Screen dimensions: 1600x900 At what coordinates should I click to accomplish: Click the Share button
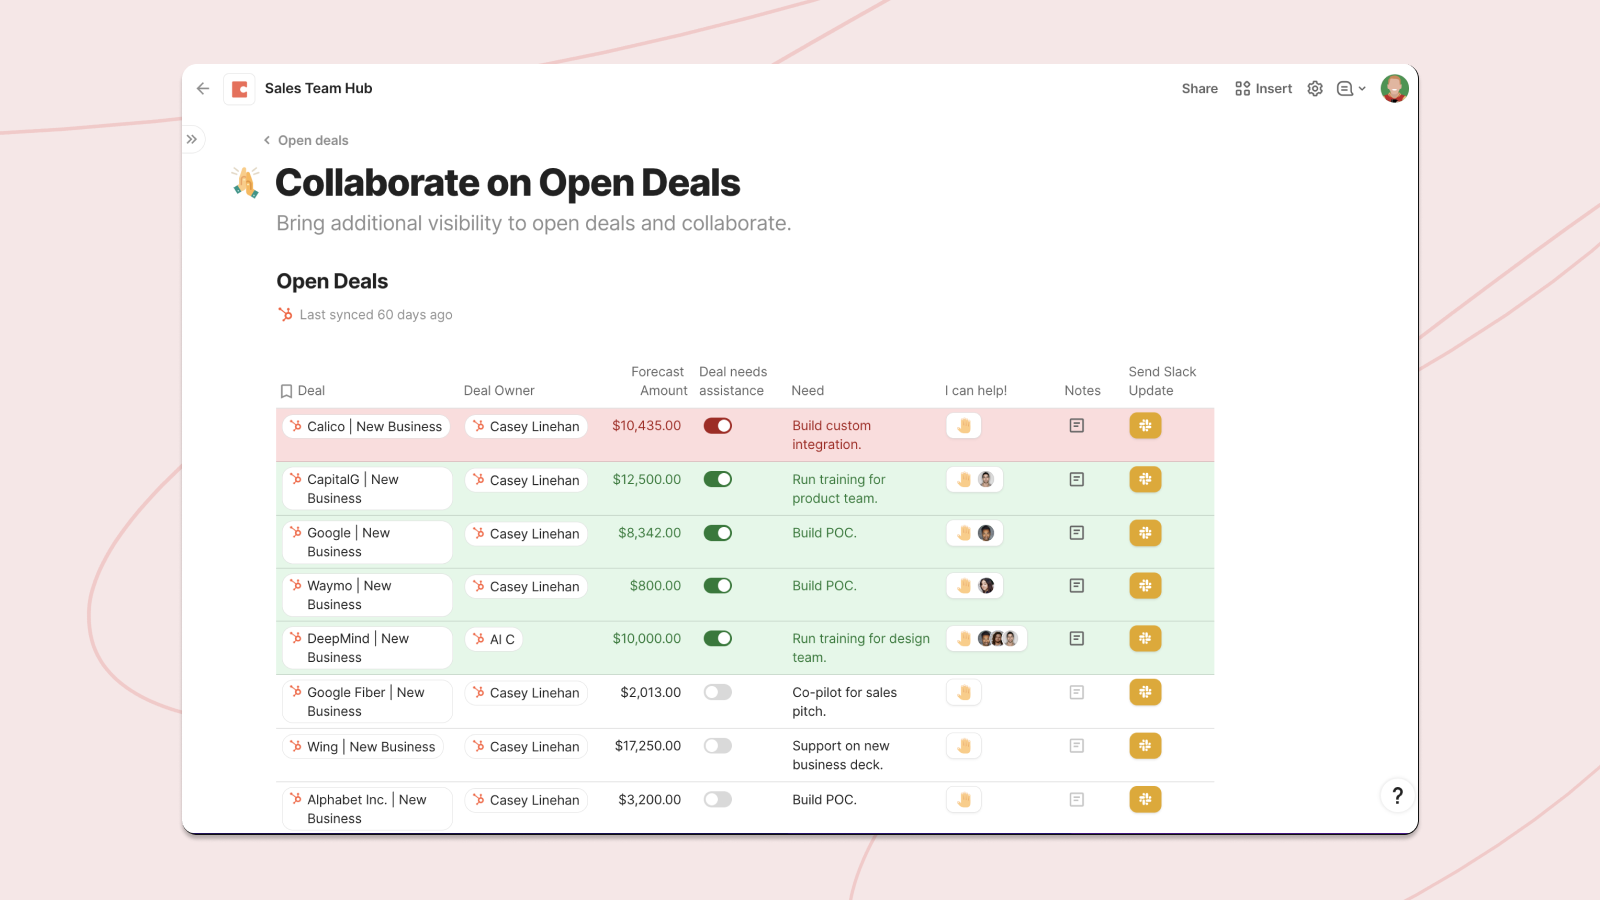click(x=1199, y=88)
